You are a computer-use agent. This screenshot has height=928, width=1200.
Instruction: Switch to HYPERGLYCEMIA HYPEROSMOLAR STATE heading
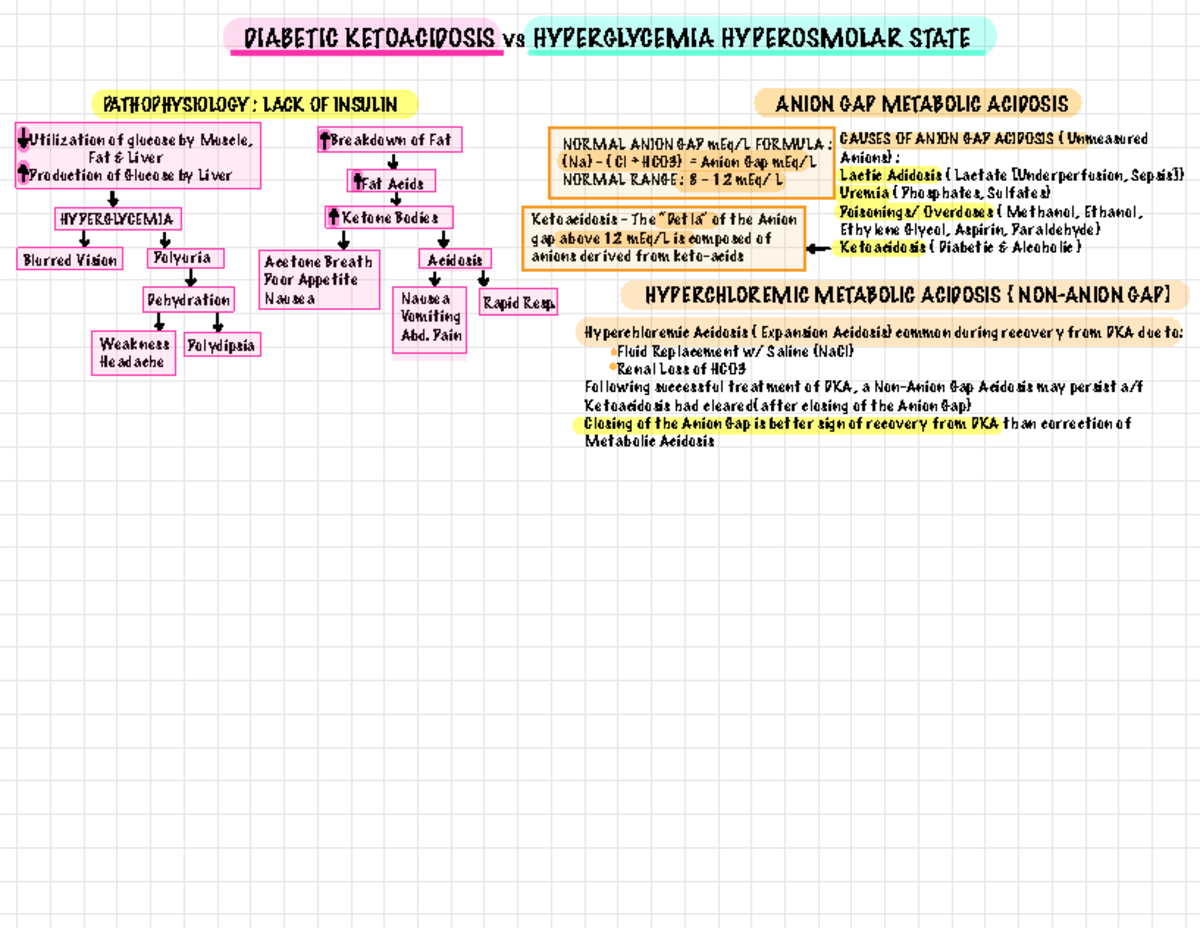click(749, 38)
